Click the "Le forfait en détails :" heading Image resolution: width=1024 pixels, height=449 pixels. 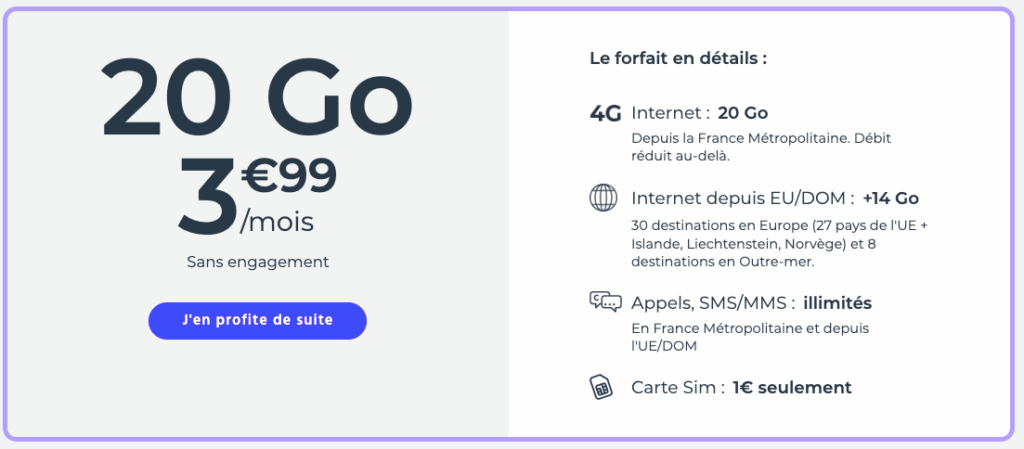[x=678, y=58]
